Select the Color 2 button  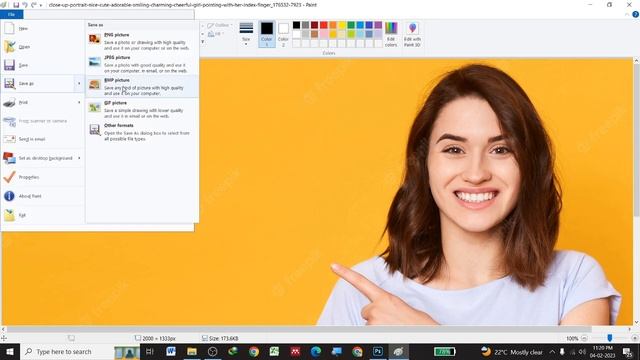(x=283, y=34)
